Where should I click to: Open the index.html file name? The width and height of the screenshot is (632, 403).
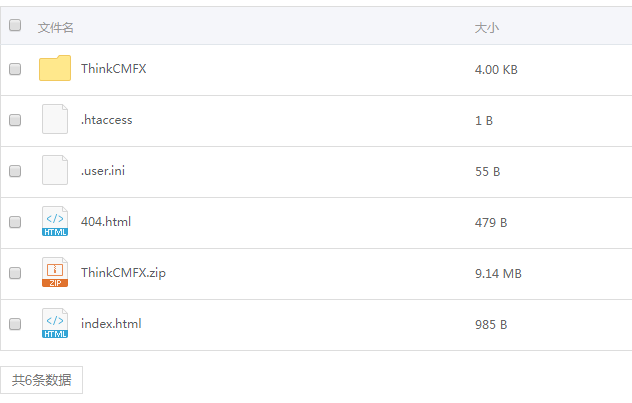coord(111,324)
